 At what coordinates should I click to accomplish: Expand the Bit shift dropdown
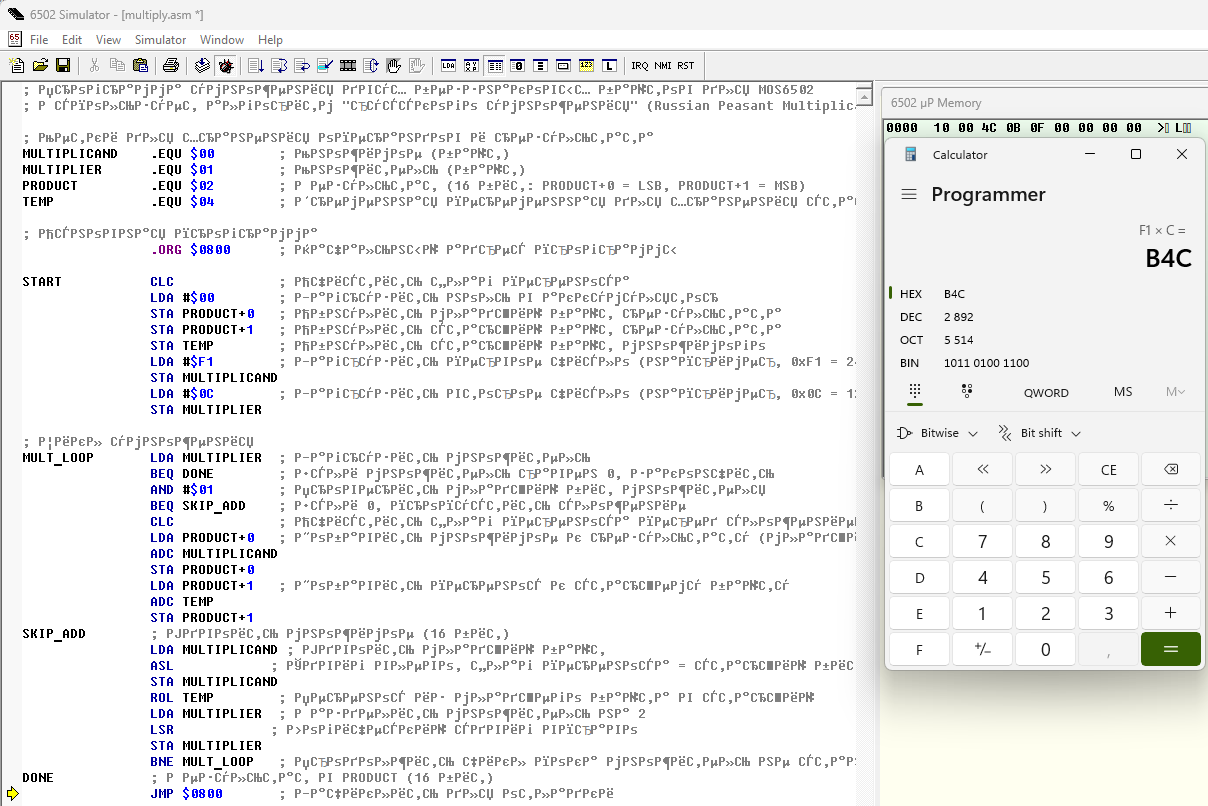coord(1039,433)
